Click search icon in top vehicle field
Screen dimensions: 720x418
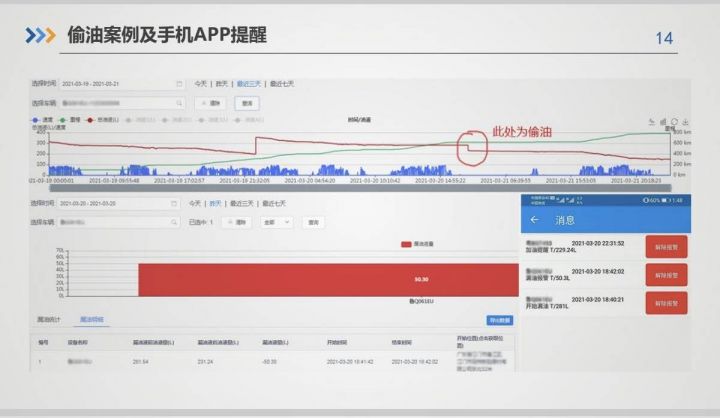[x=180, y=103]
